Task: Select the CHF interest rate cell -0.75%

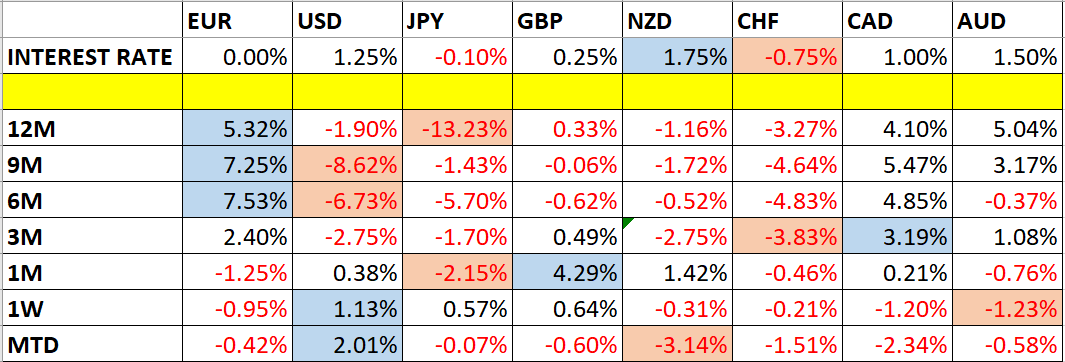Action: [788, 57]
